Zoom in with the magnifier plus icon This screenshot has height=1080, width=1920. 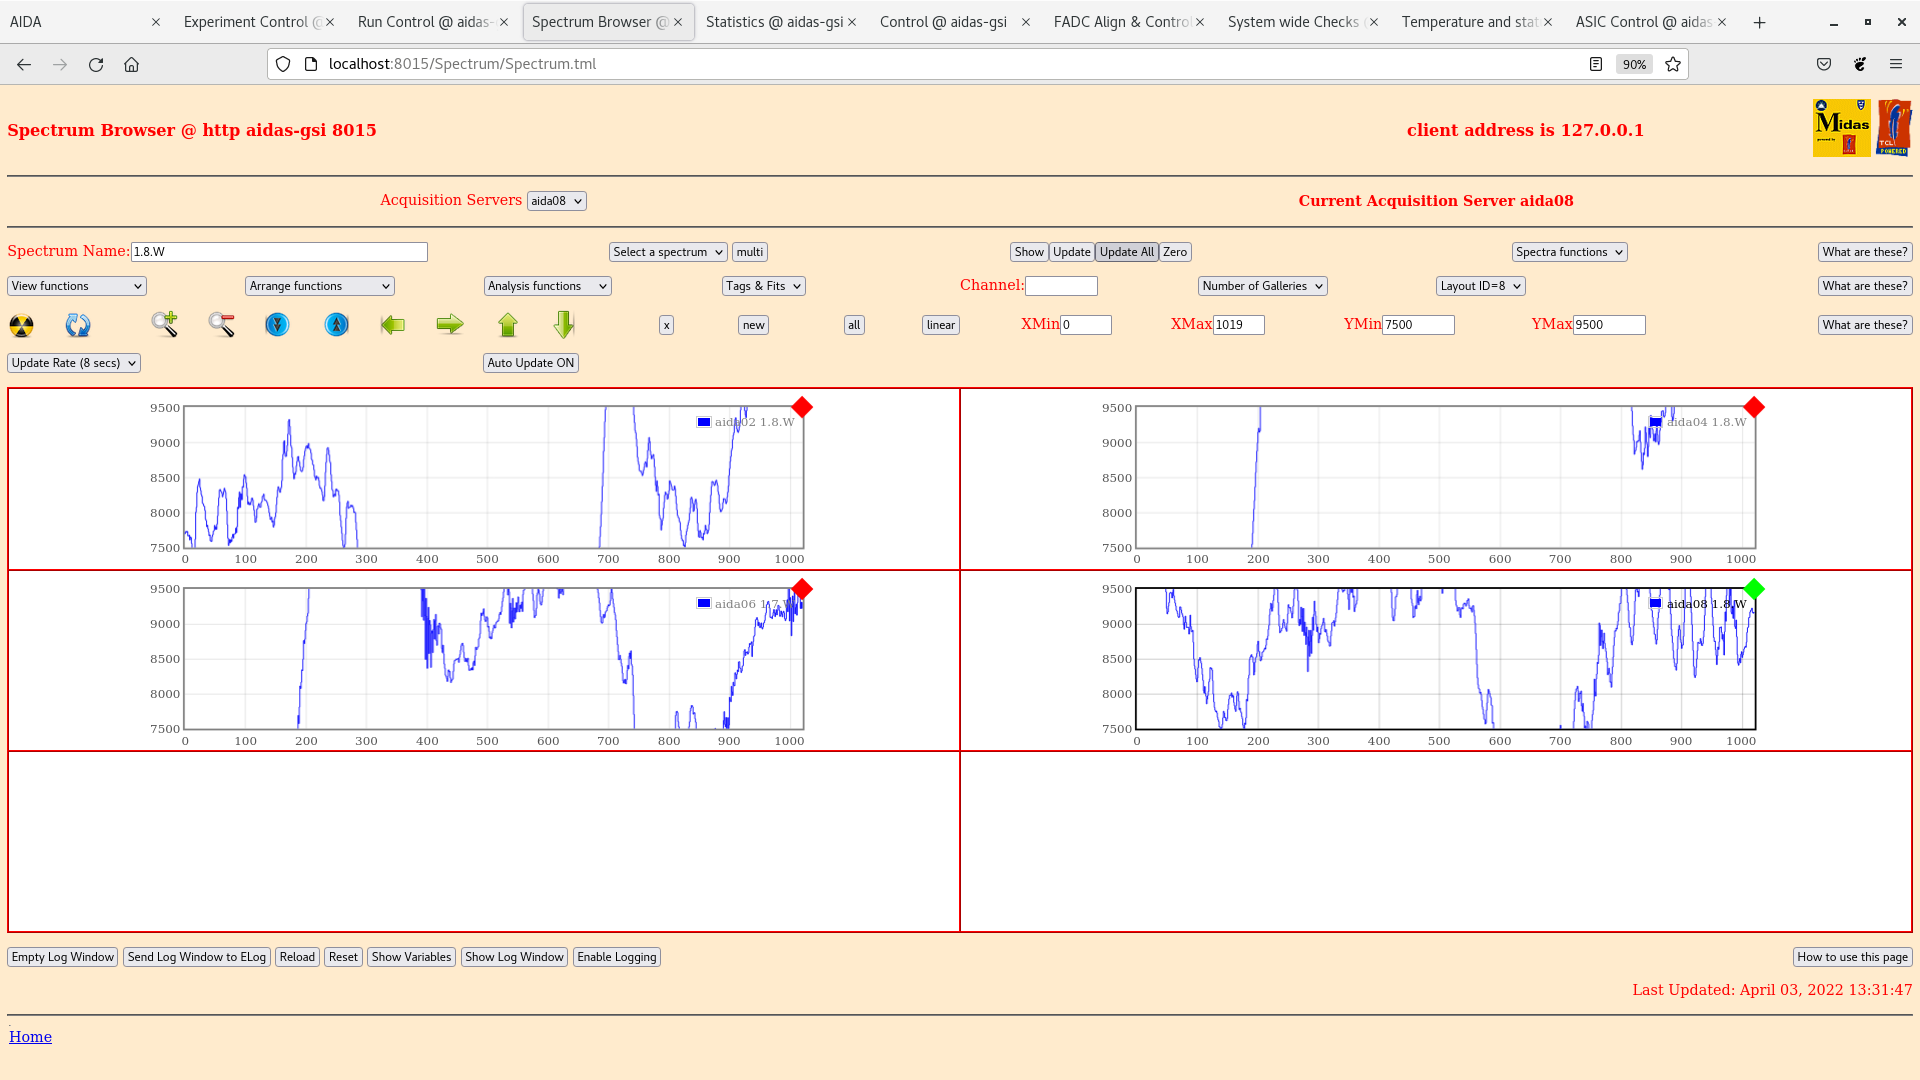164,324
